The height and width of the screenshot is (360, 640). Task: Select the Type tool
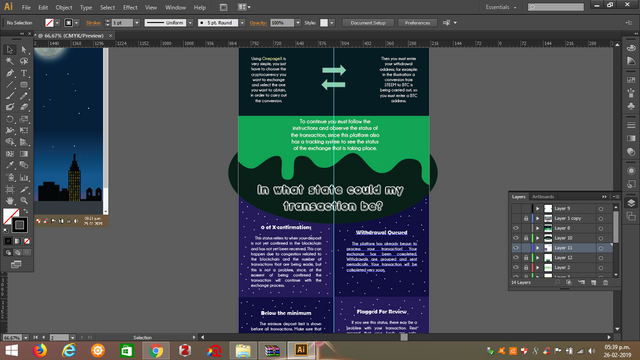pyautogui.click(x=24, y=73)
